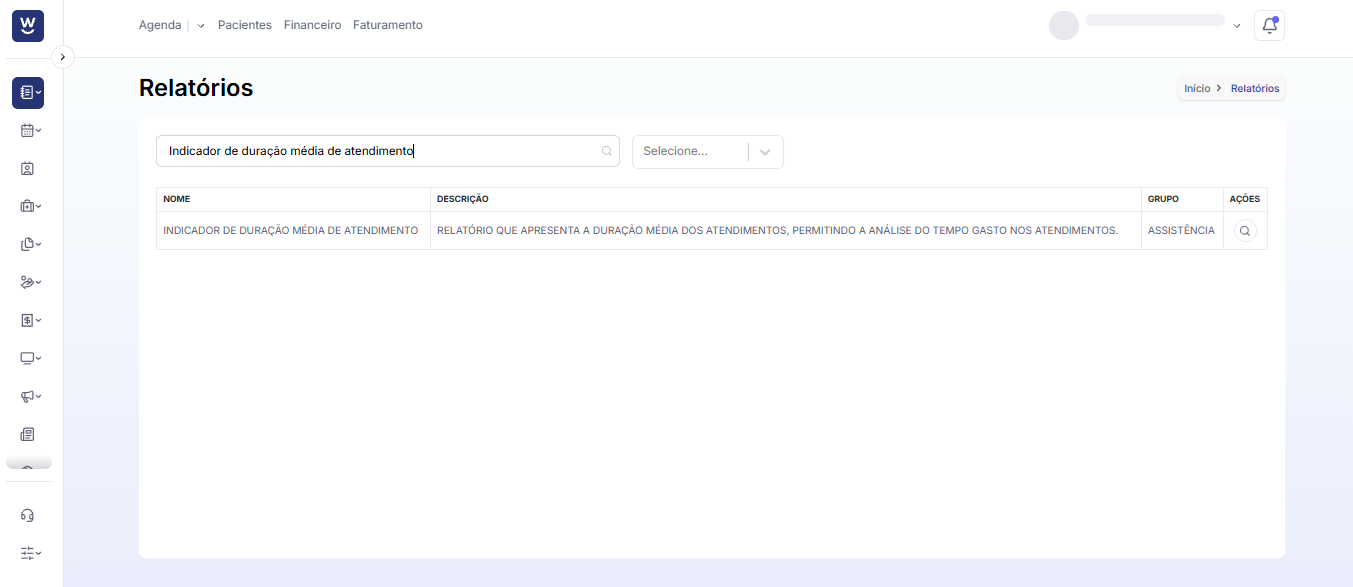Screen dimensions: 1353x587
Task: Go to Pacientes menu
Action: (245, 25)
